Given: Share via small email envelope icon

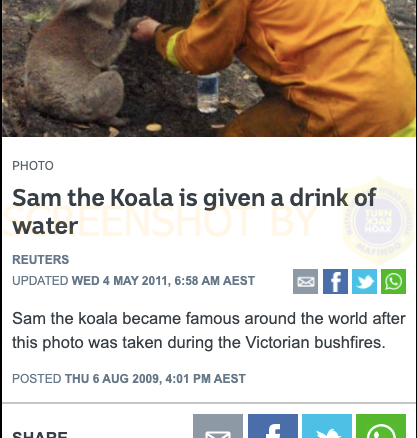Looking at the screenshot, I should pos(305,281).
